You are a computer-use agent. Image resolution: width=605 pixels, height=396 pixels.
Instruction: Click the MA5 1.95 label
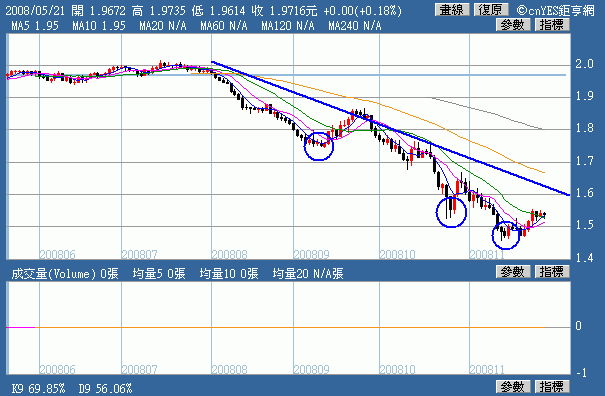[35, 26]
